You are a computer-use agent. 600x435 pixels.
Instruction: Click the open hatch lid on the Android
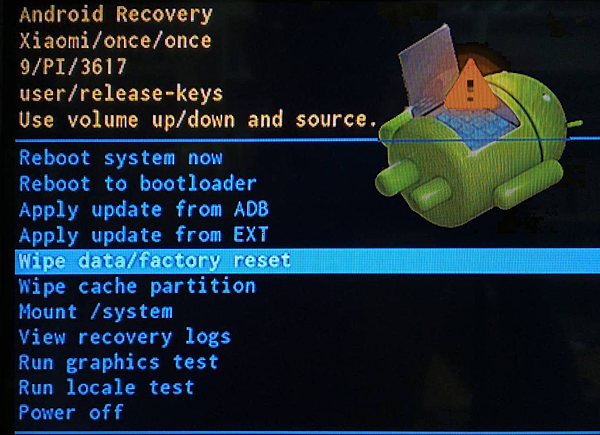coord(429,69)
